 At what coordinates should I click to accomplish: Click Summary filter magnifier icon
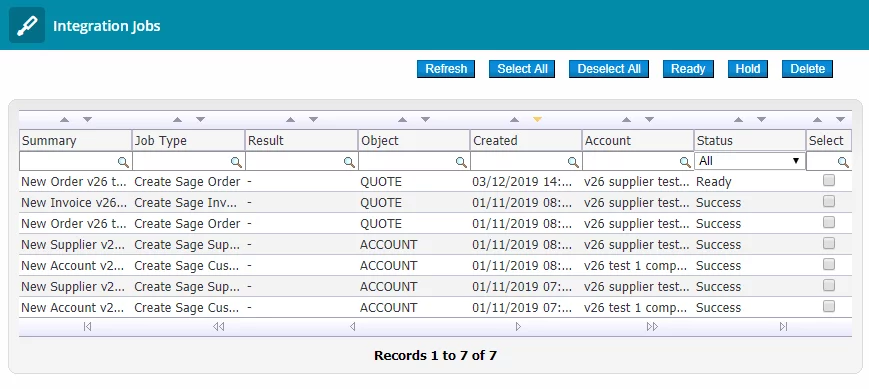124,162
